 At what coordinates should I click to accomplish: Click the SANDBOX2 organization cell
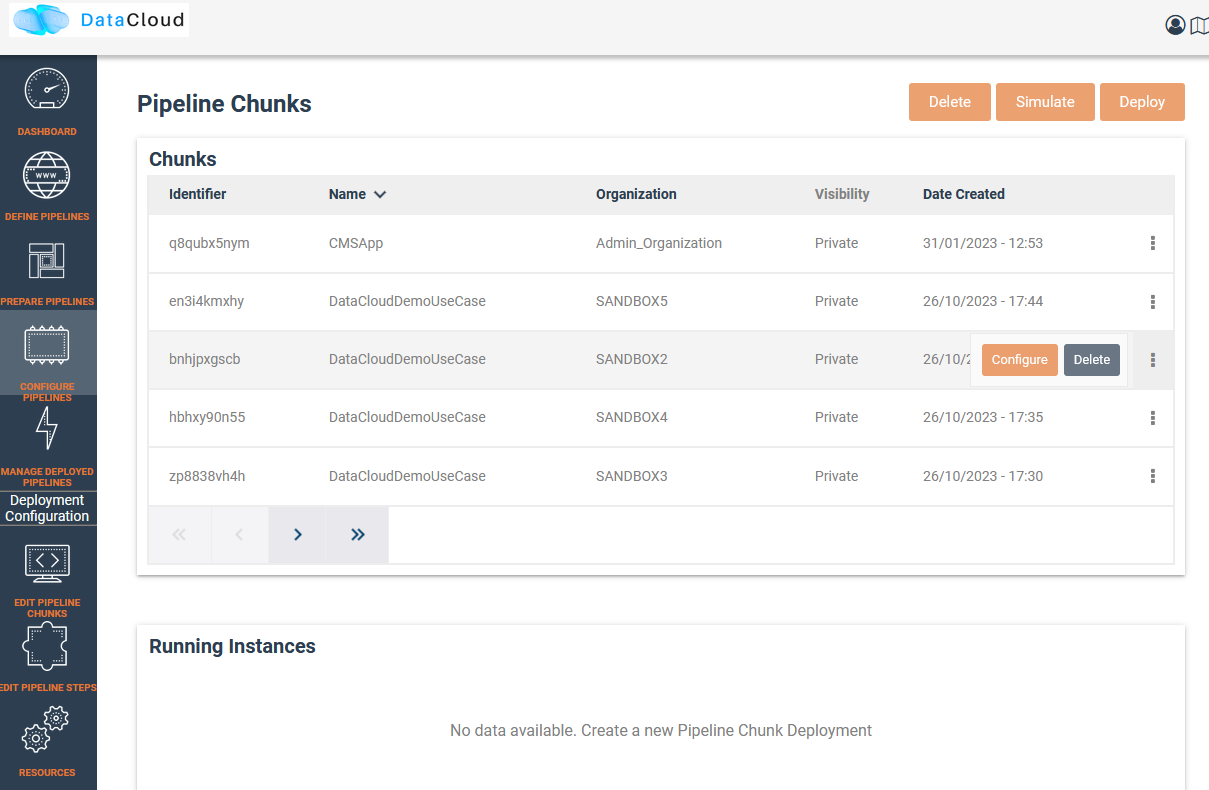pyautogui.click(x=632, y=359)
